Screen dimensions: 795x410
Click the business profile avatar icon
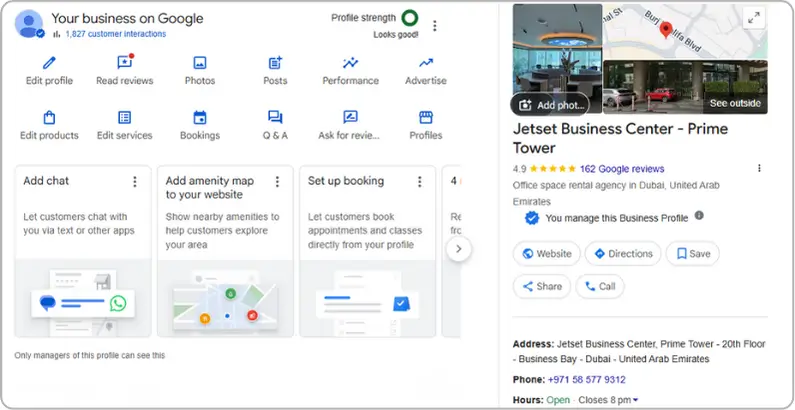(x=29, y=23)
